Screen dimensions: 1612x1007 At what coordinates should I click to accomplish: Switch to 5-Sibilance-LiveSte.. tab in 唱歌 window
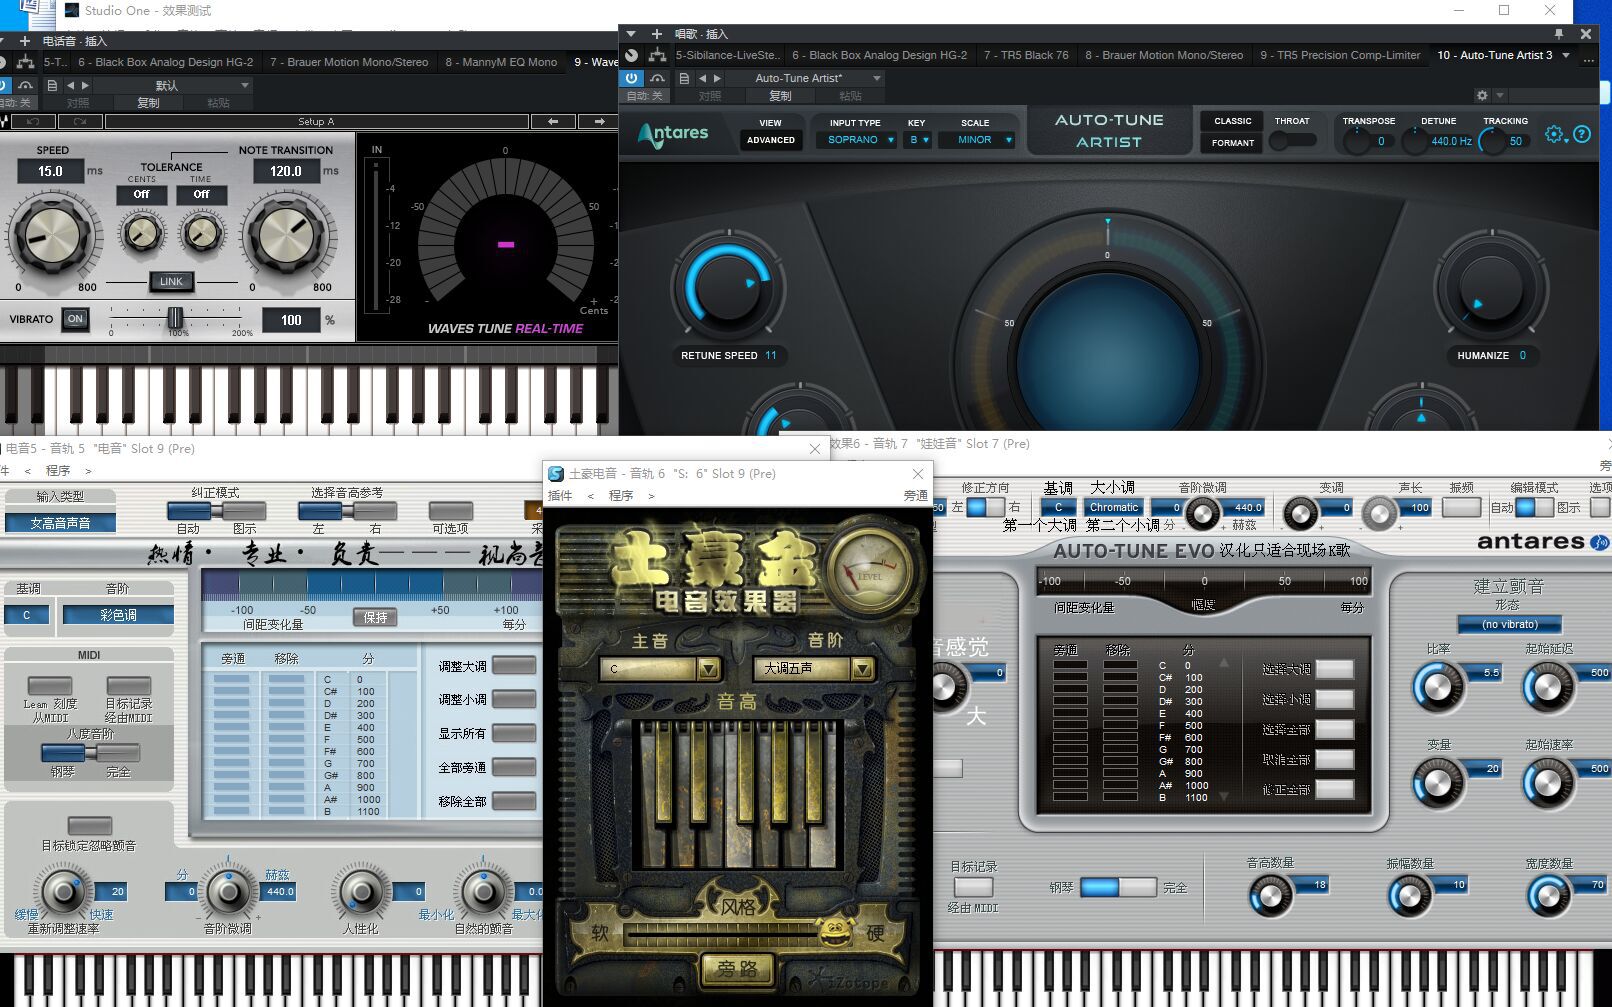click(x=727, y=55)
